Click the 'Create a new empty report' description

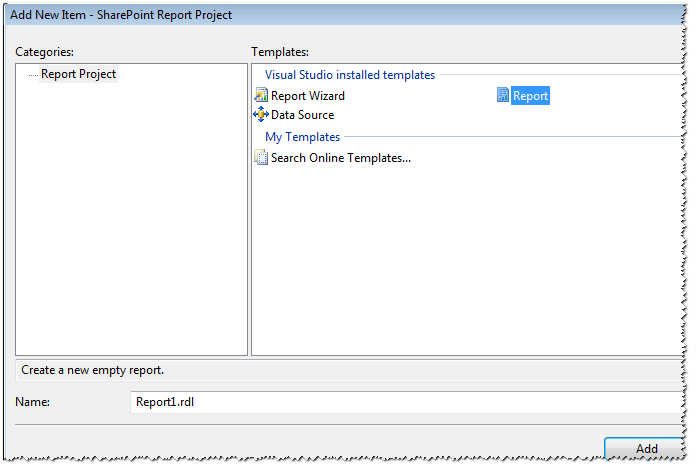tap(93, 370)
